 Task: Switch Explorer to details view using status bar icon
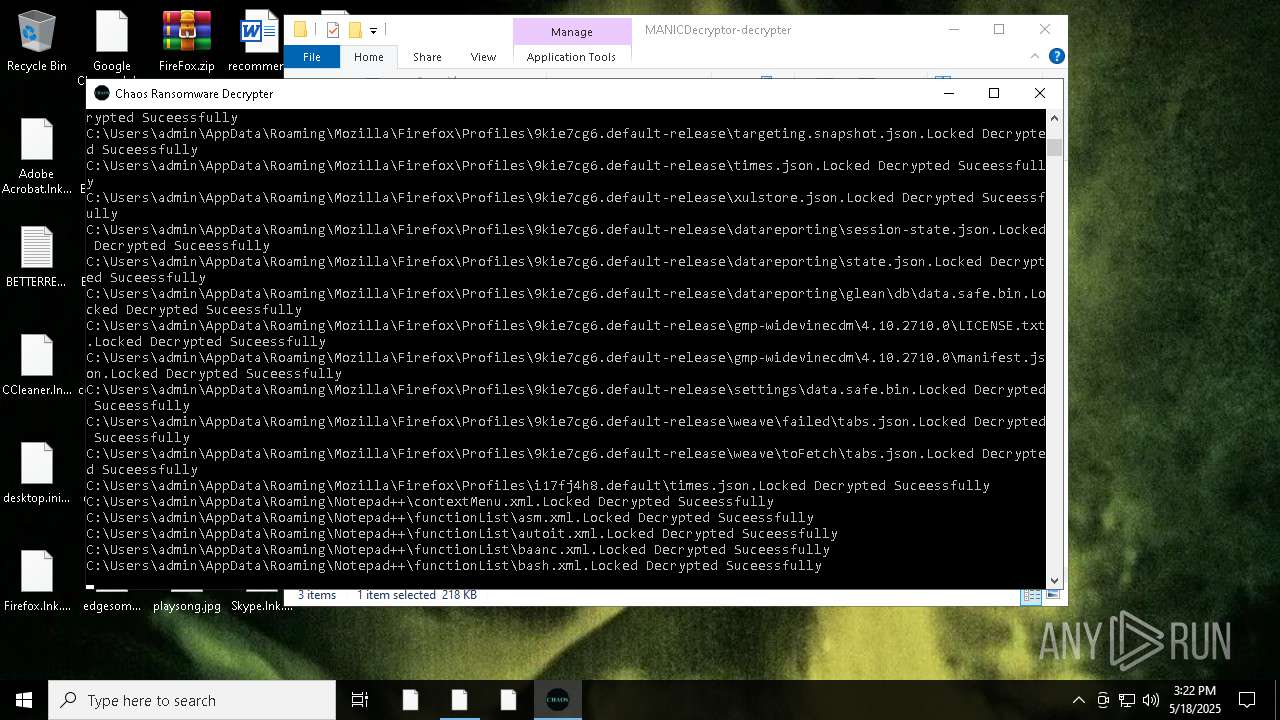pyautogui.click(x=1030, y=595)
